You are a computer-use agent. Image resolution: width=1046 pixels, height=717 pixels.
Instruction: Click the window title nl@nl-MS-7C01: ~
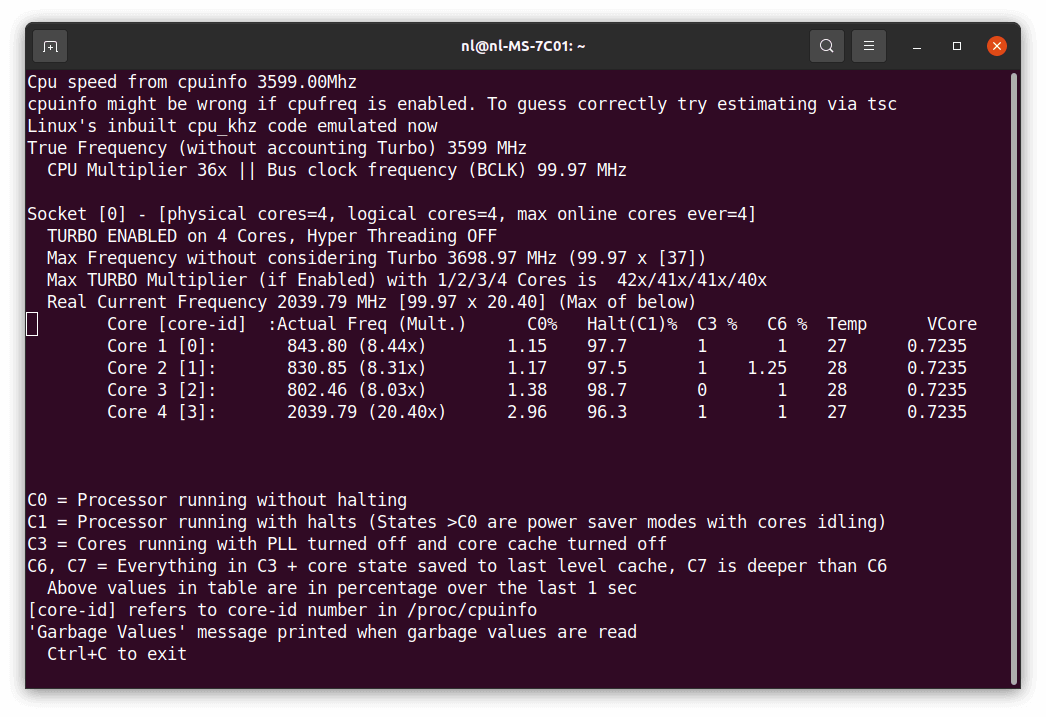tap(523, 46)
